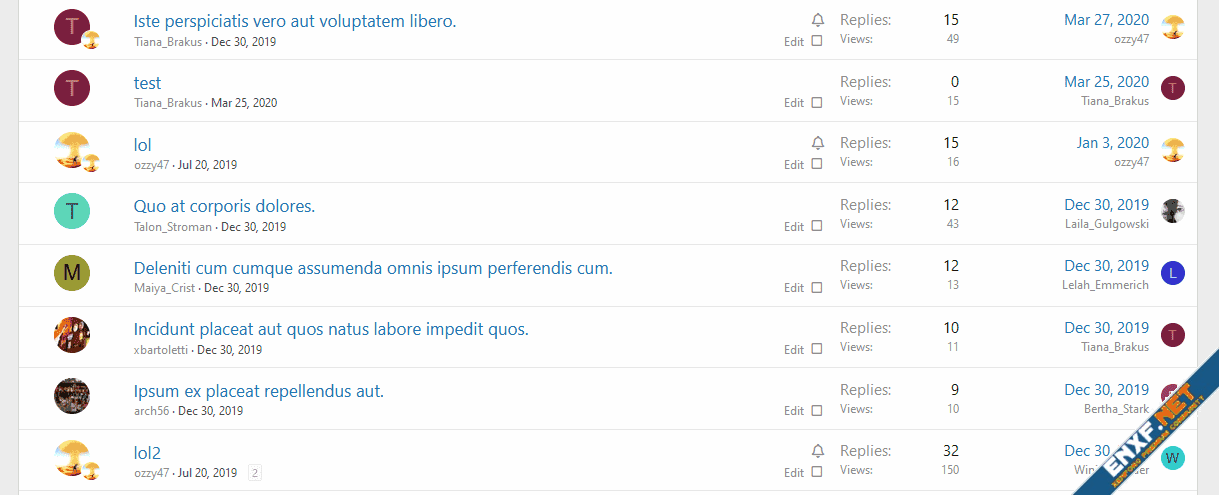The width and height of the screenshot is (1219, 495).
Task: Open the Tiana_Brakus author link under 'test'
Action: [168, 103]
